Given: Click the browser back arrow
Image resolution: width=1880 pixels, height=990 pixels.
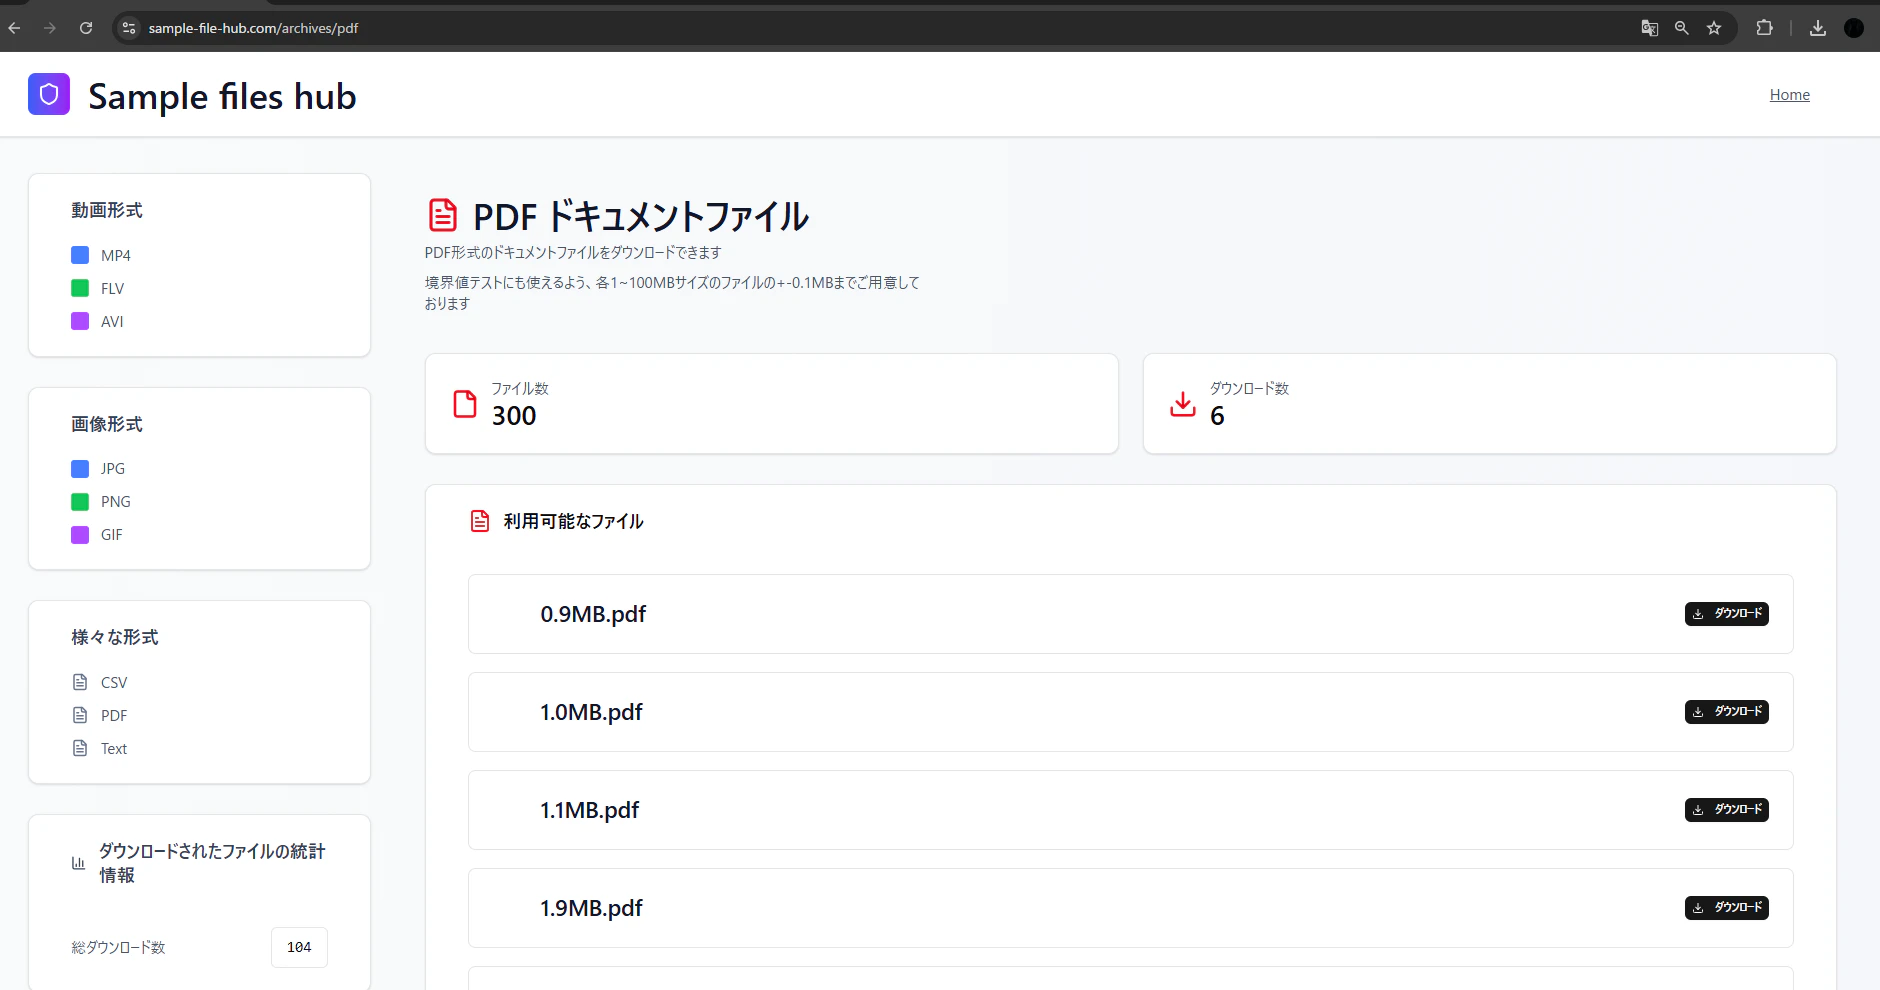Looking at the screenshot, I should [14, 28].
